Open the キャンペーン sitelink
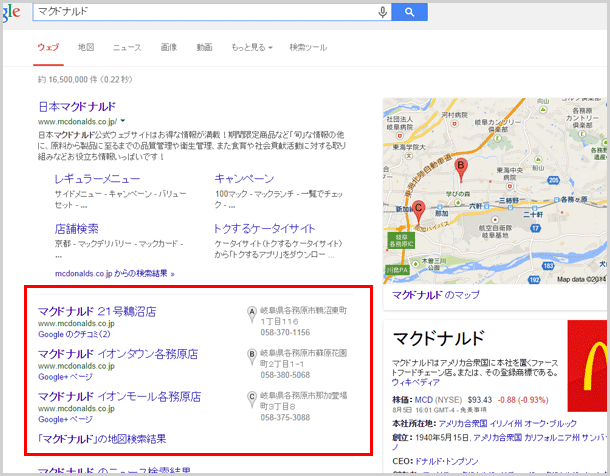This screenshot has height=476, width=610. [244, 178]
